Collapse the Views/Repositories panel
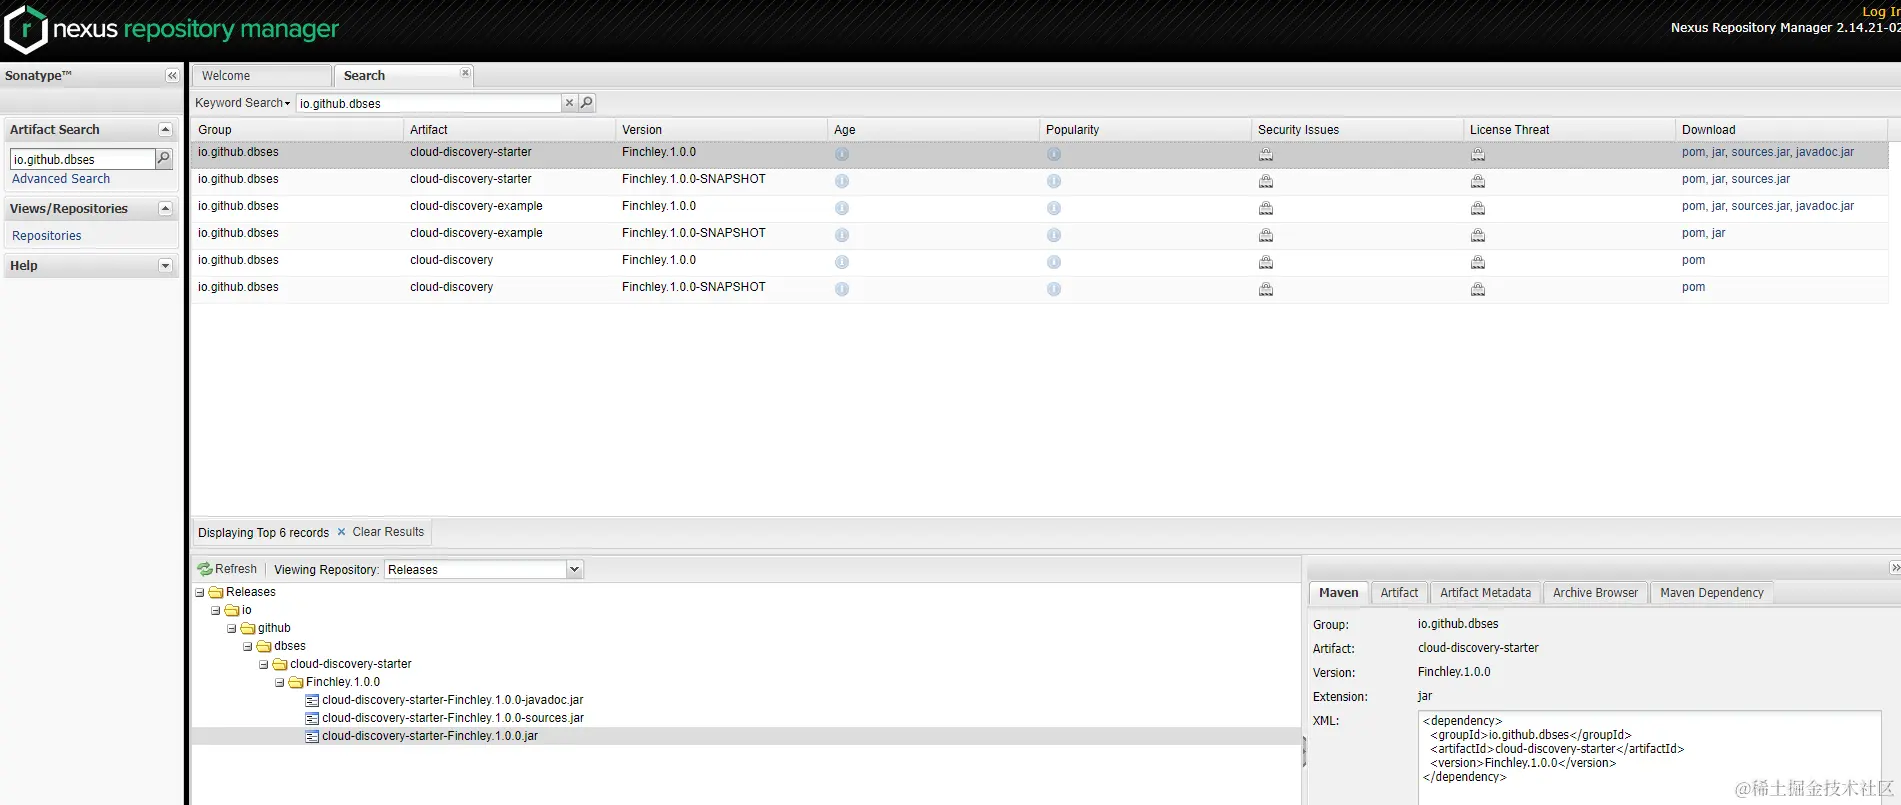1901x805 pixels. [166, 209]
